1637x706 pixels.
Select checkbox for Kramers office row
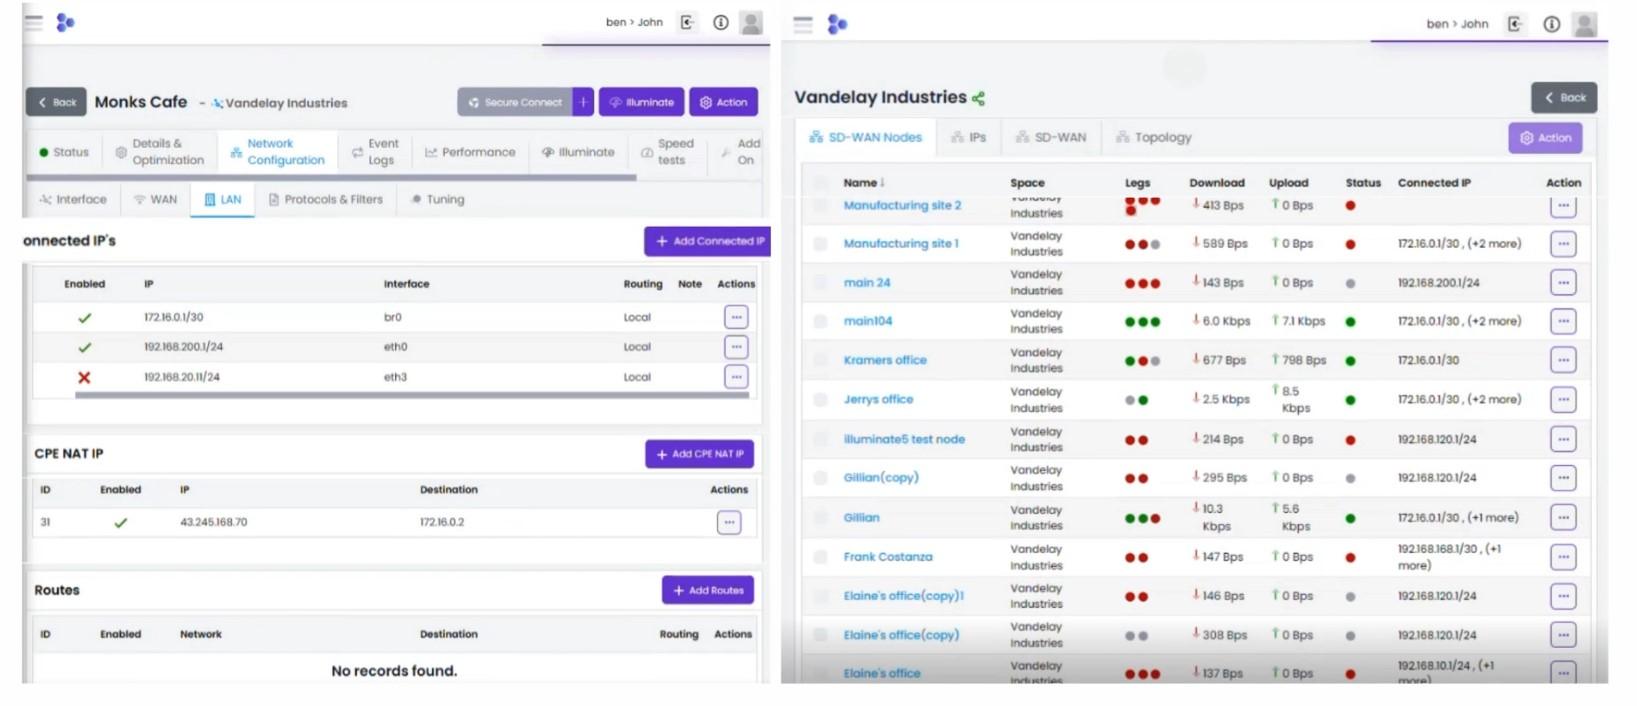coord(820,361)
